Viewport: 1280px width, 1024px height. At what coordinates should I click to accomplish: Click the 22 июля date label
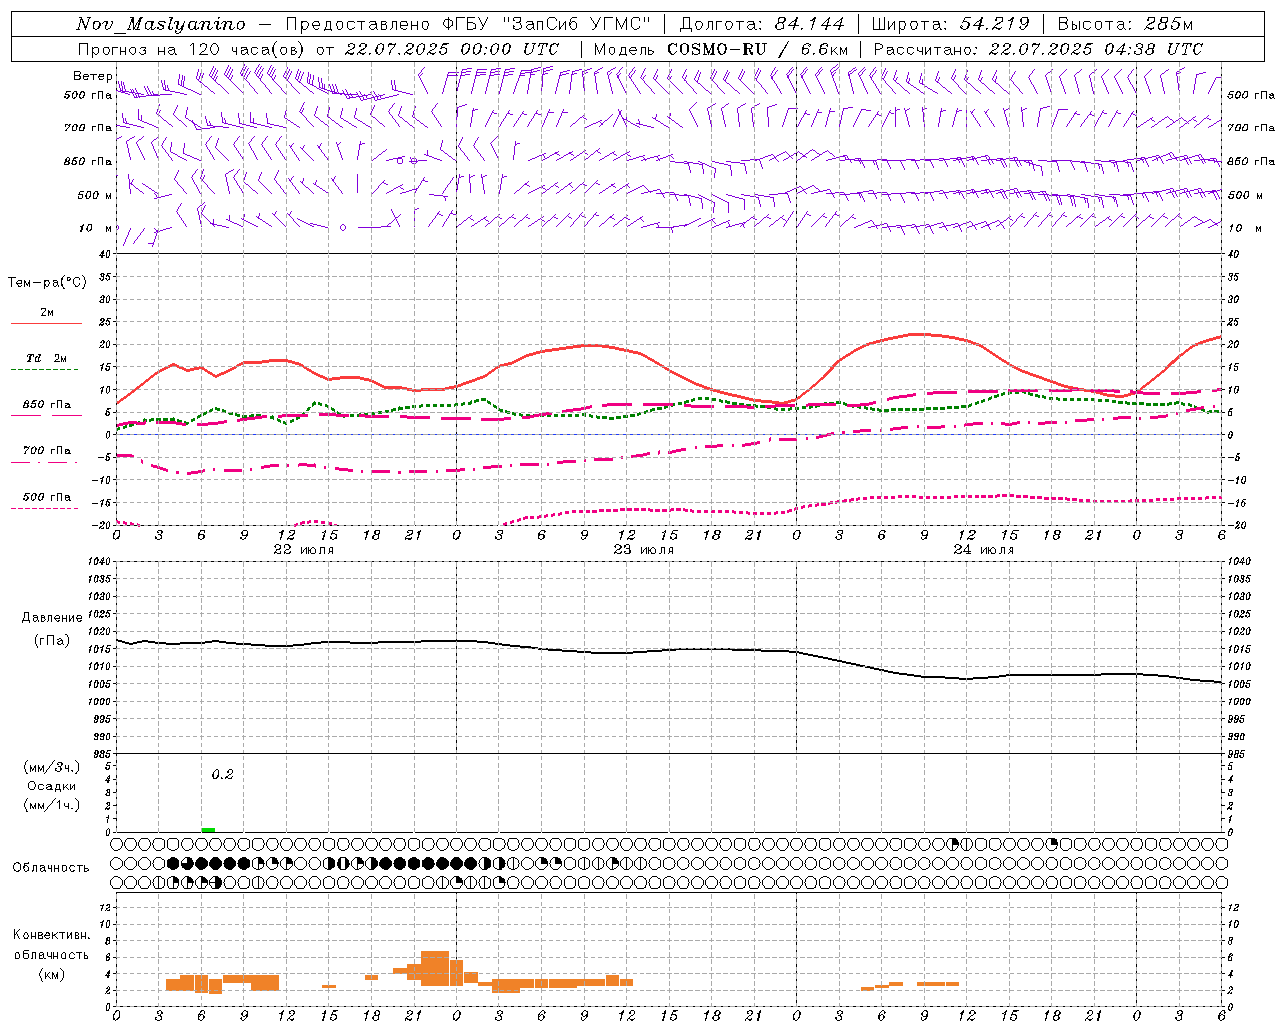(304, 550)
